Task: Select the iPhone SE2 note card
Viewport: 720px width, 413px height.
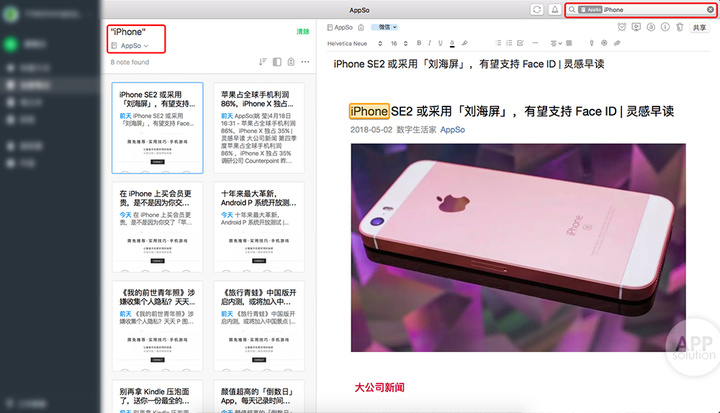Action: click(157, 128)
